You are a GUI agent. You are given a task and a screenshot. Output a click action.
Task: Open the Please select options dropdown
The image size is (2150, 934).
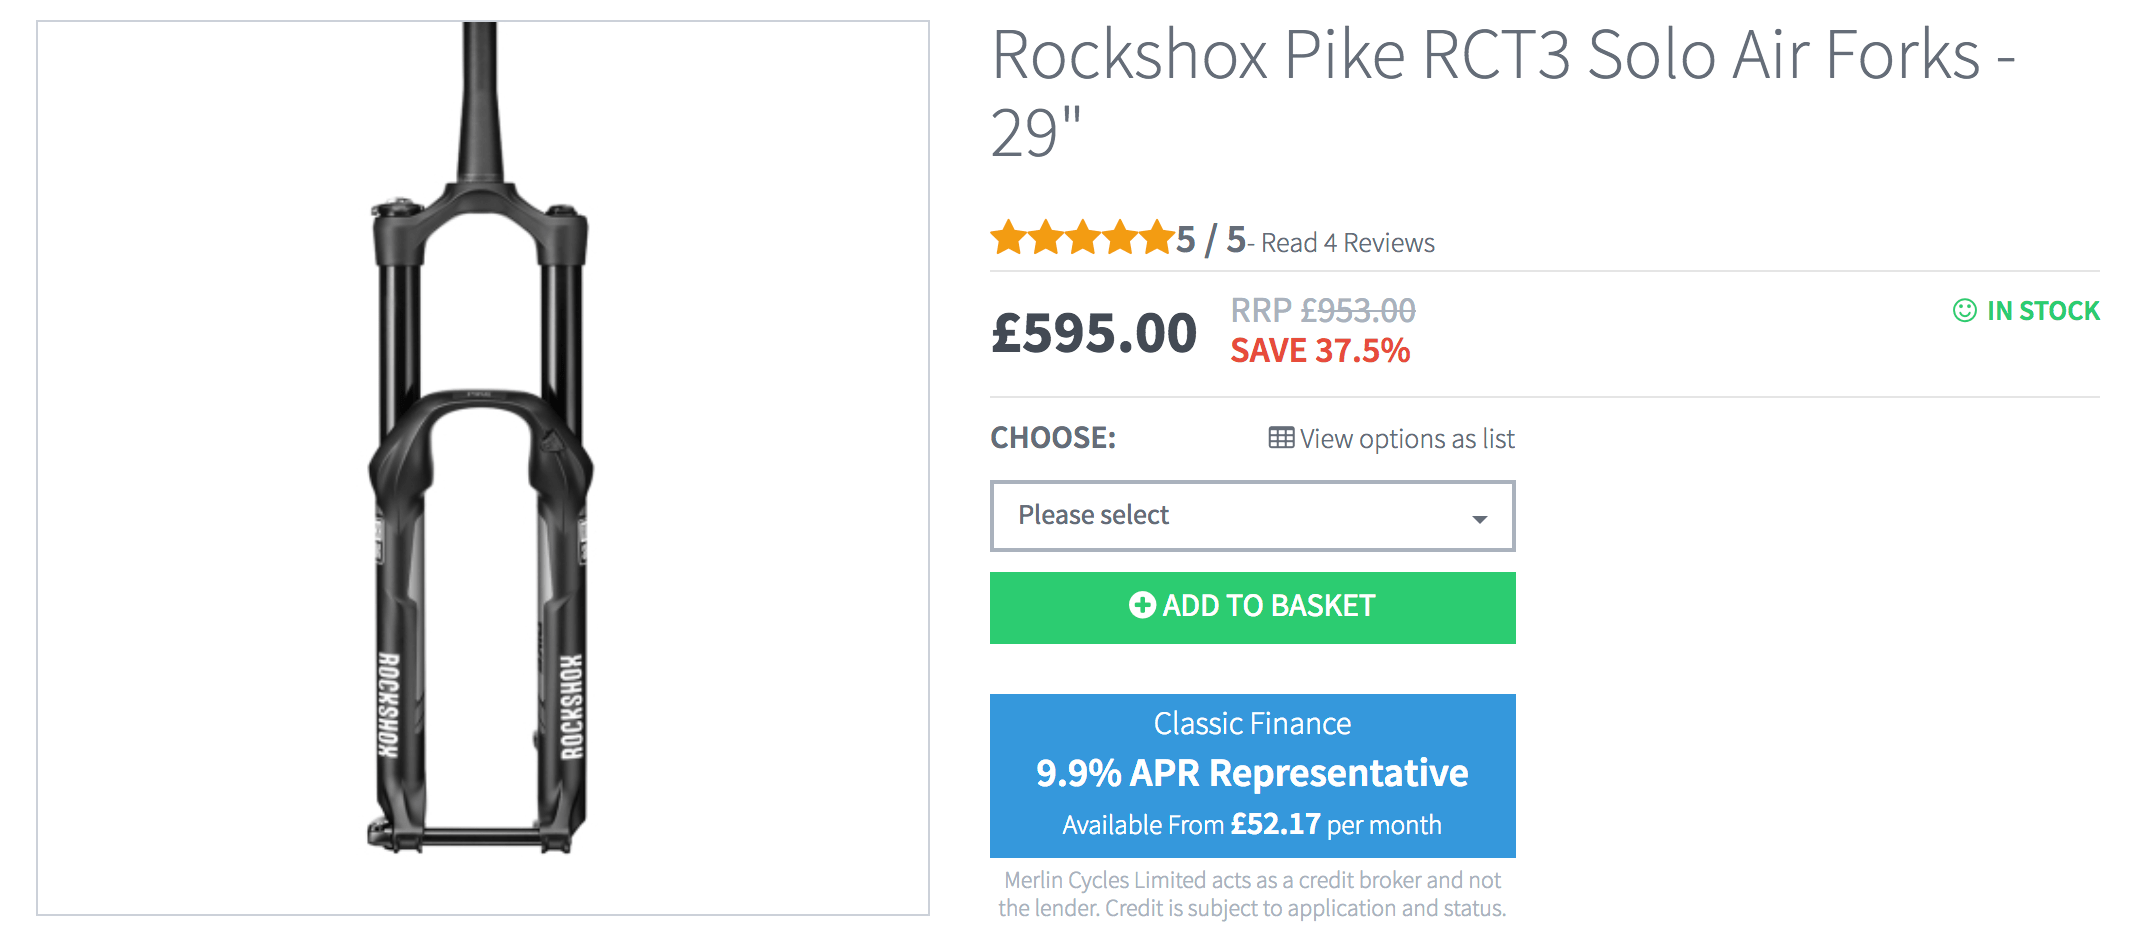[1251, 516]
